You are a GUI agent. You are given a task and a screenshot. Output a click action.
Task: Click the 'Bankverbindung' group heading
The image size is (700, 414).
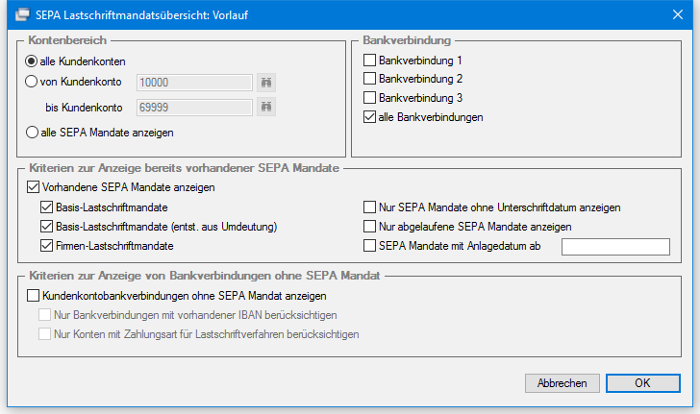click(x=407, y=40)
